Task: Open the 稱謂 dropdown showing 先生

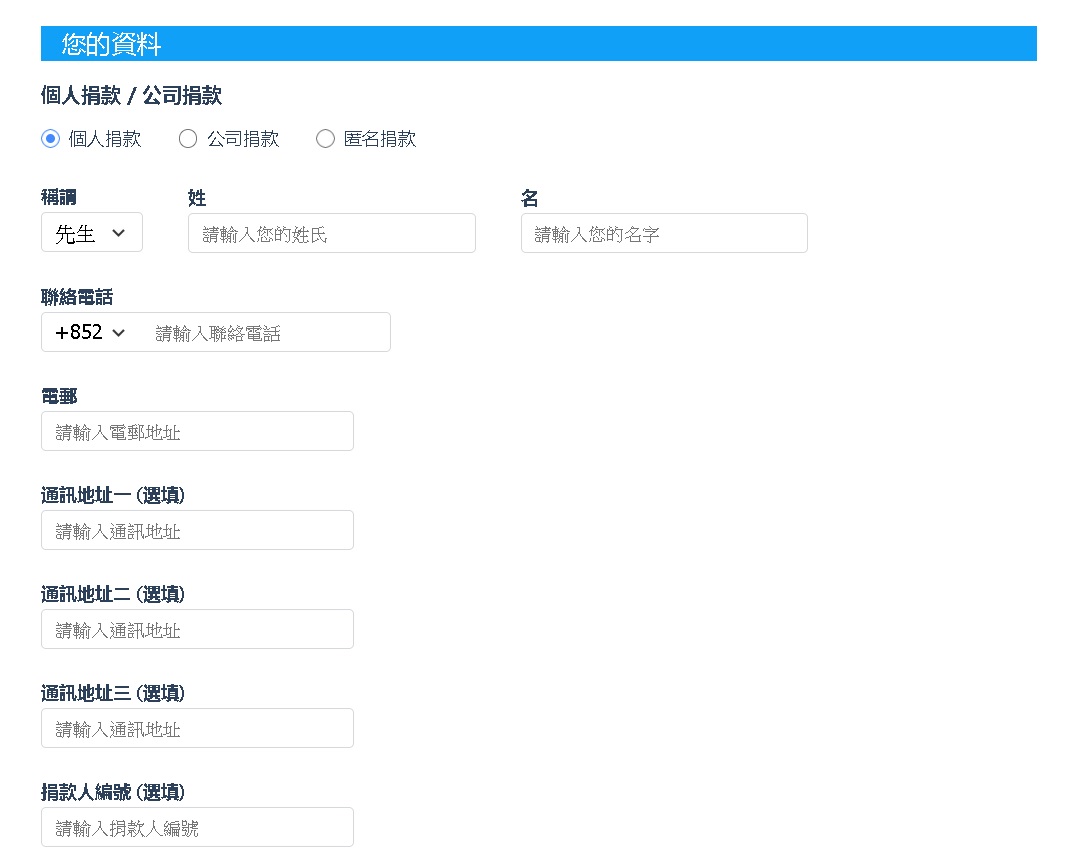Action: pyautogui.click(x=91, y=233)
